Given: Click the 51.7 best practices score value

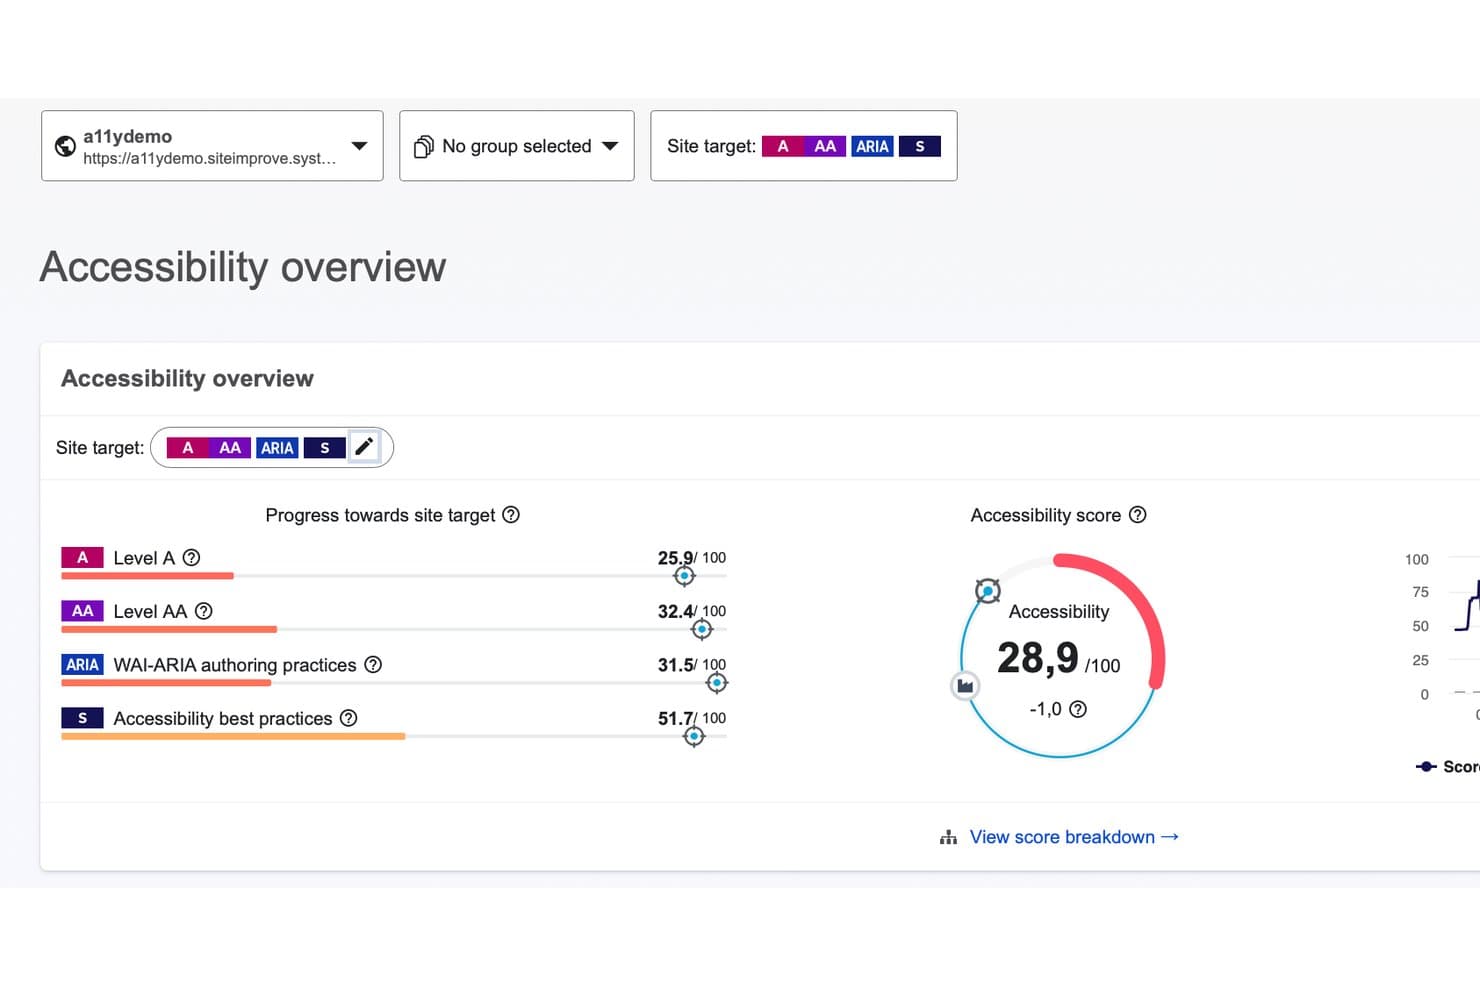Looking at the screenshot, I should [x=675, y=718].
